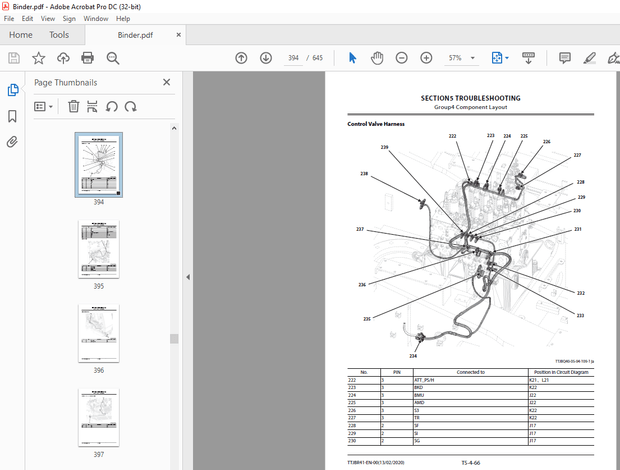Viewport: 620px width, 470px height.
Task: Click thumbnails scrollbar up arrow
Action: 174,128
